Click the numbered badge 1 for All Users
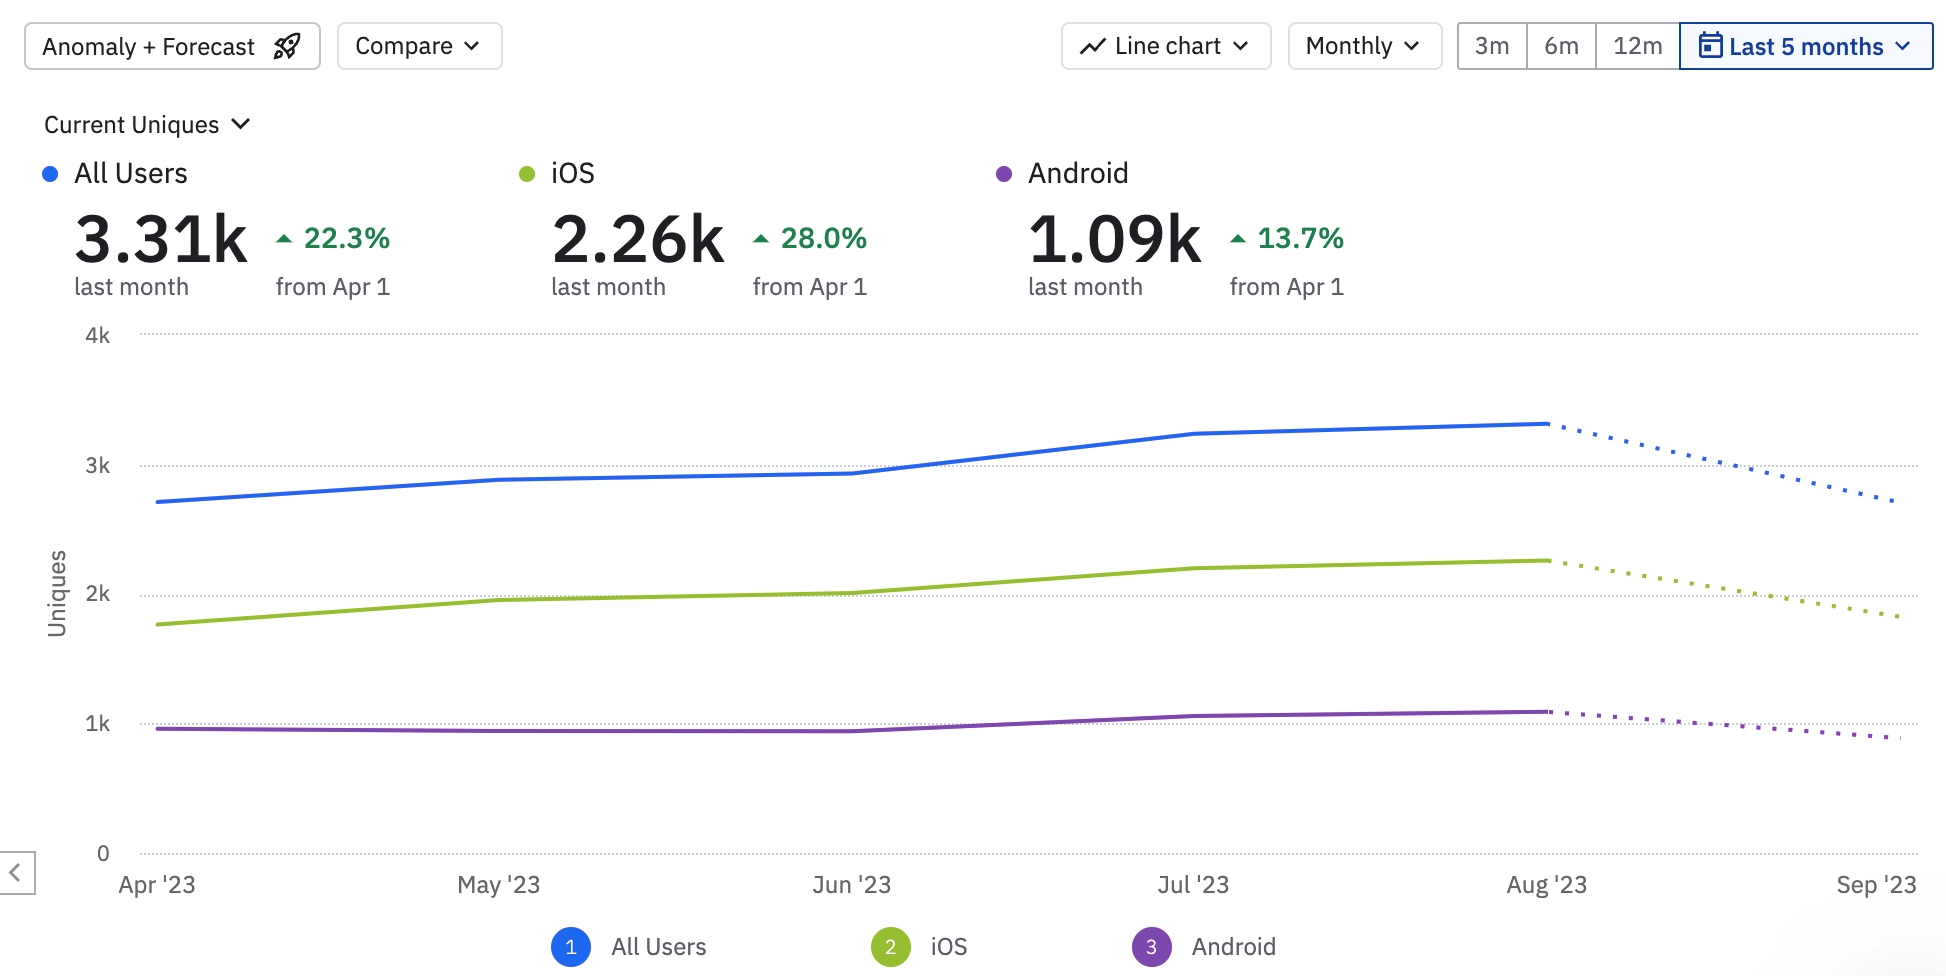This screenshot has height=976, width=1946. pyautogui.click(x=571, y=947)
